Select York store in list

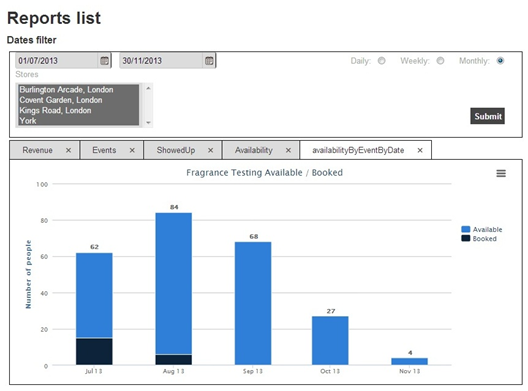tap(78, 121)
